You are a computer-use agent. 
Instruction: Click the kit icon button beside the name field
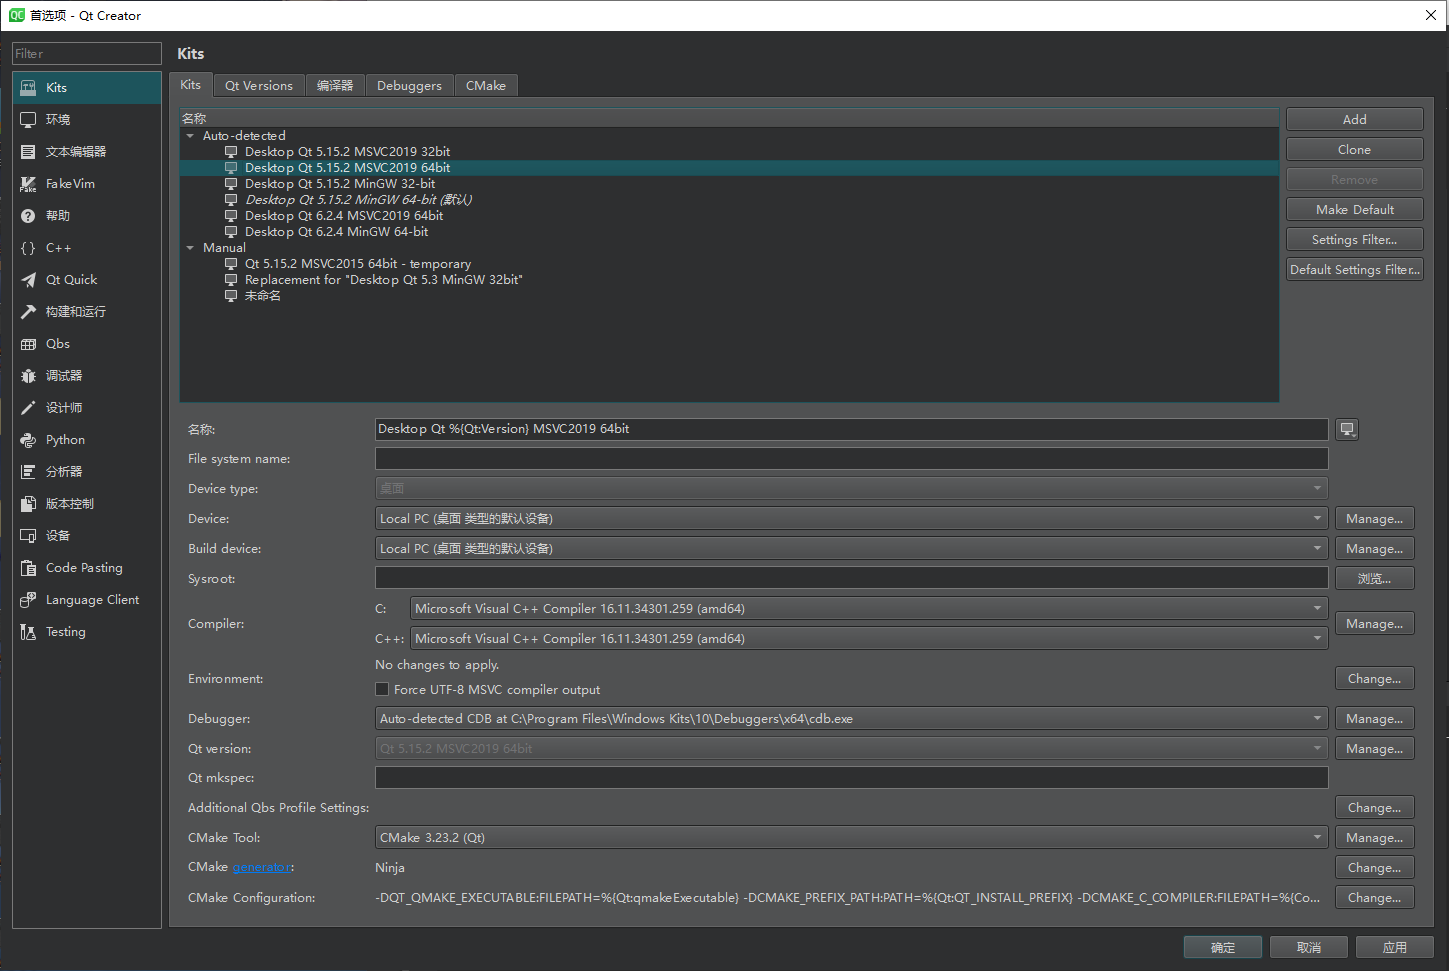[x=1347, y=429]
